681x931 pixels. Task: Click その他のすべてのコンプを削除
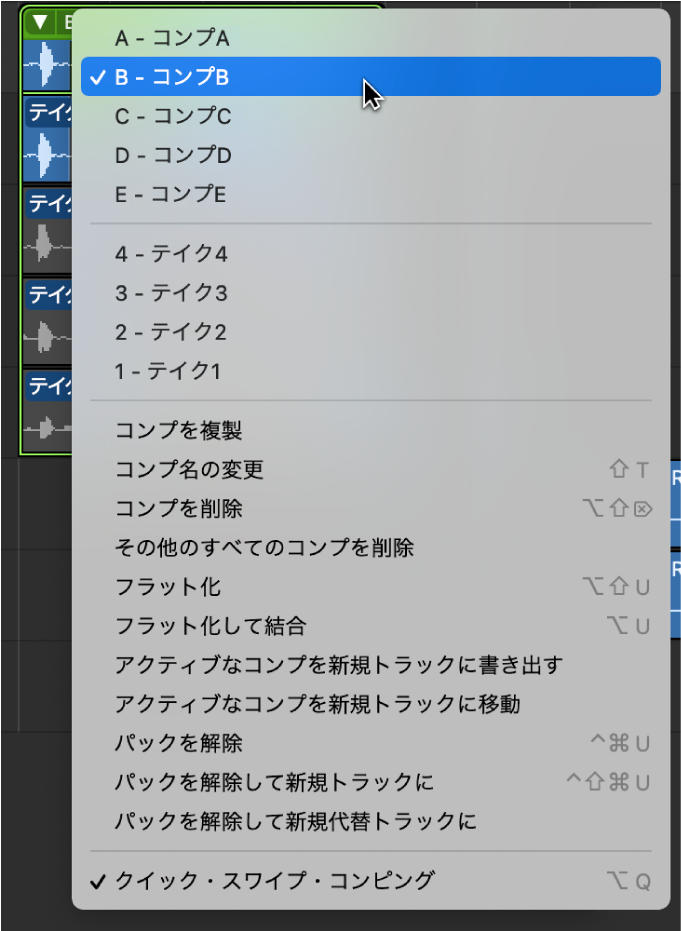pos(370,547)
